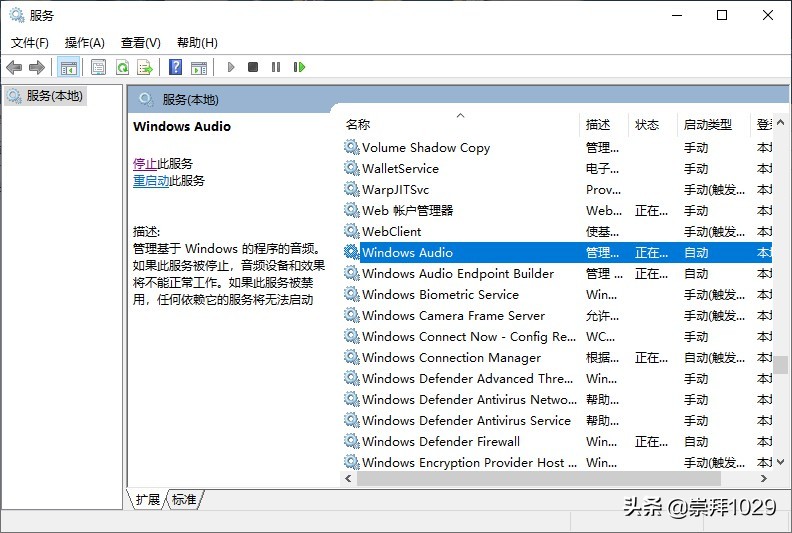The width and height of the screenshot is (792, 533).
Task: Sort list by 启动类型 column header
Action: 707,125
